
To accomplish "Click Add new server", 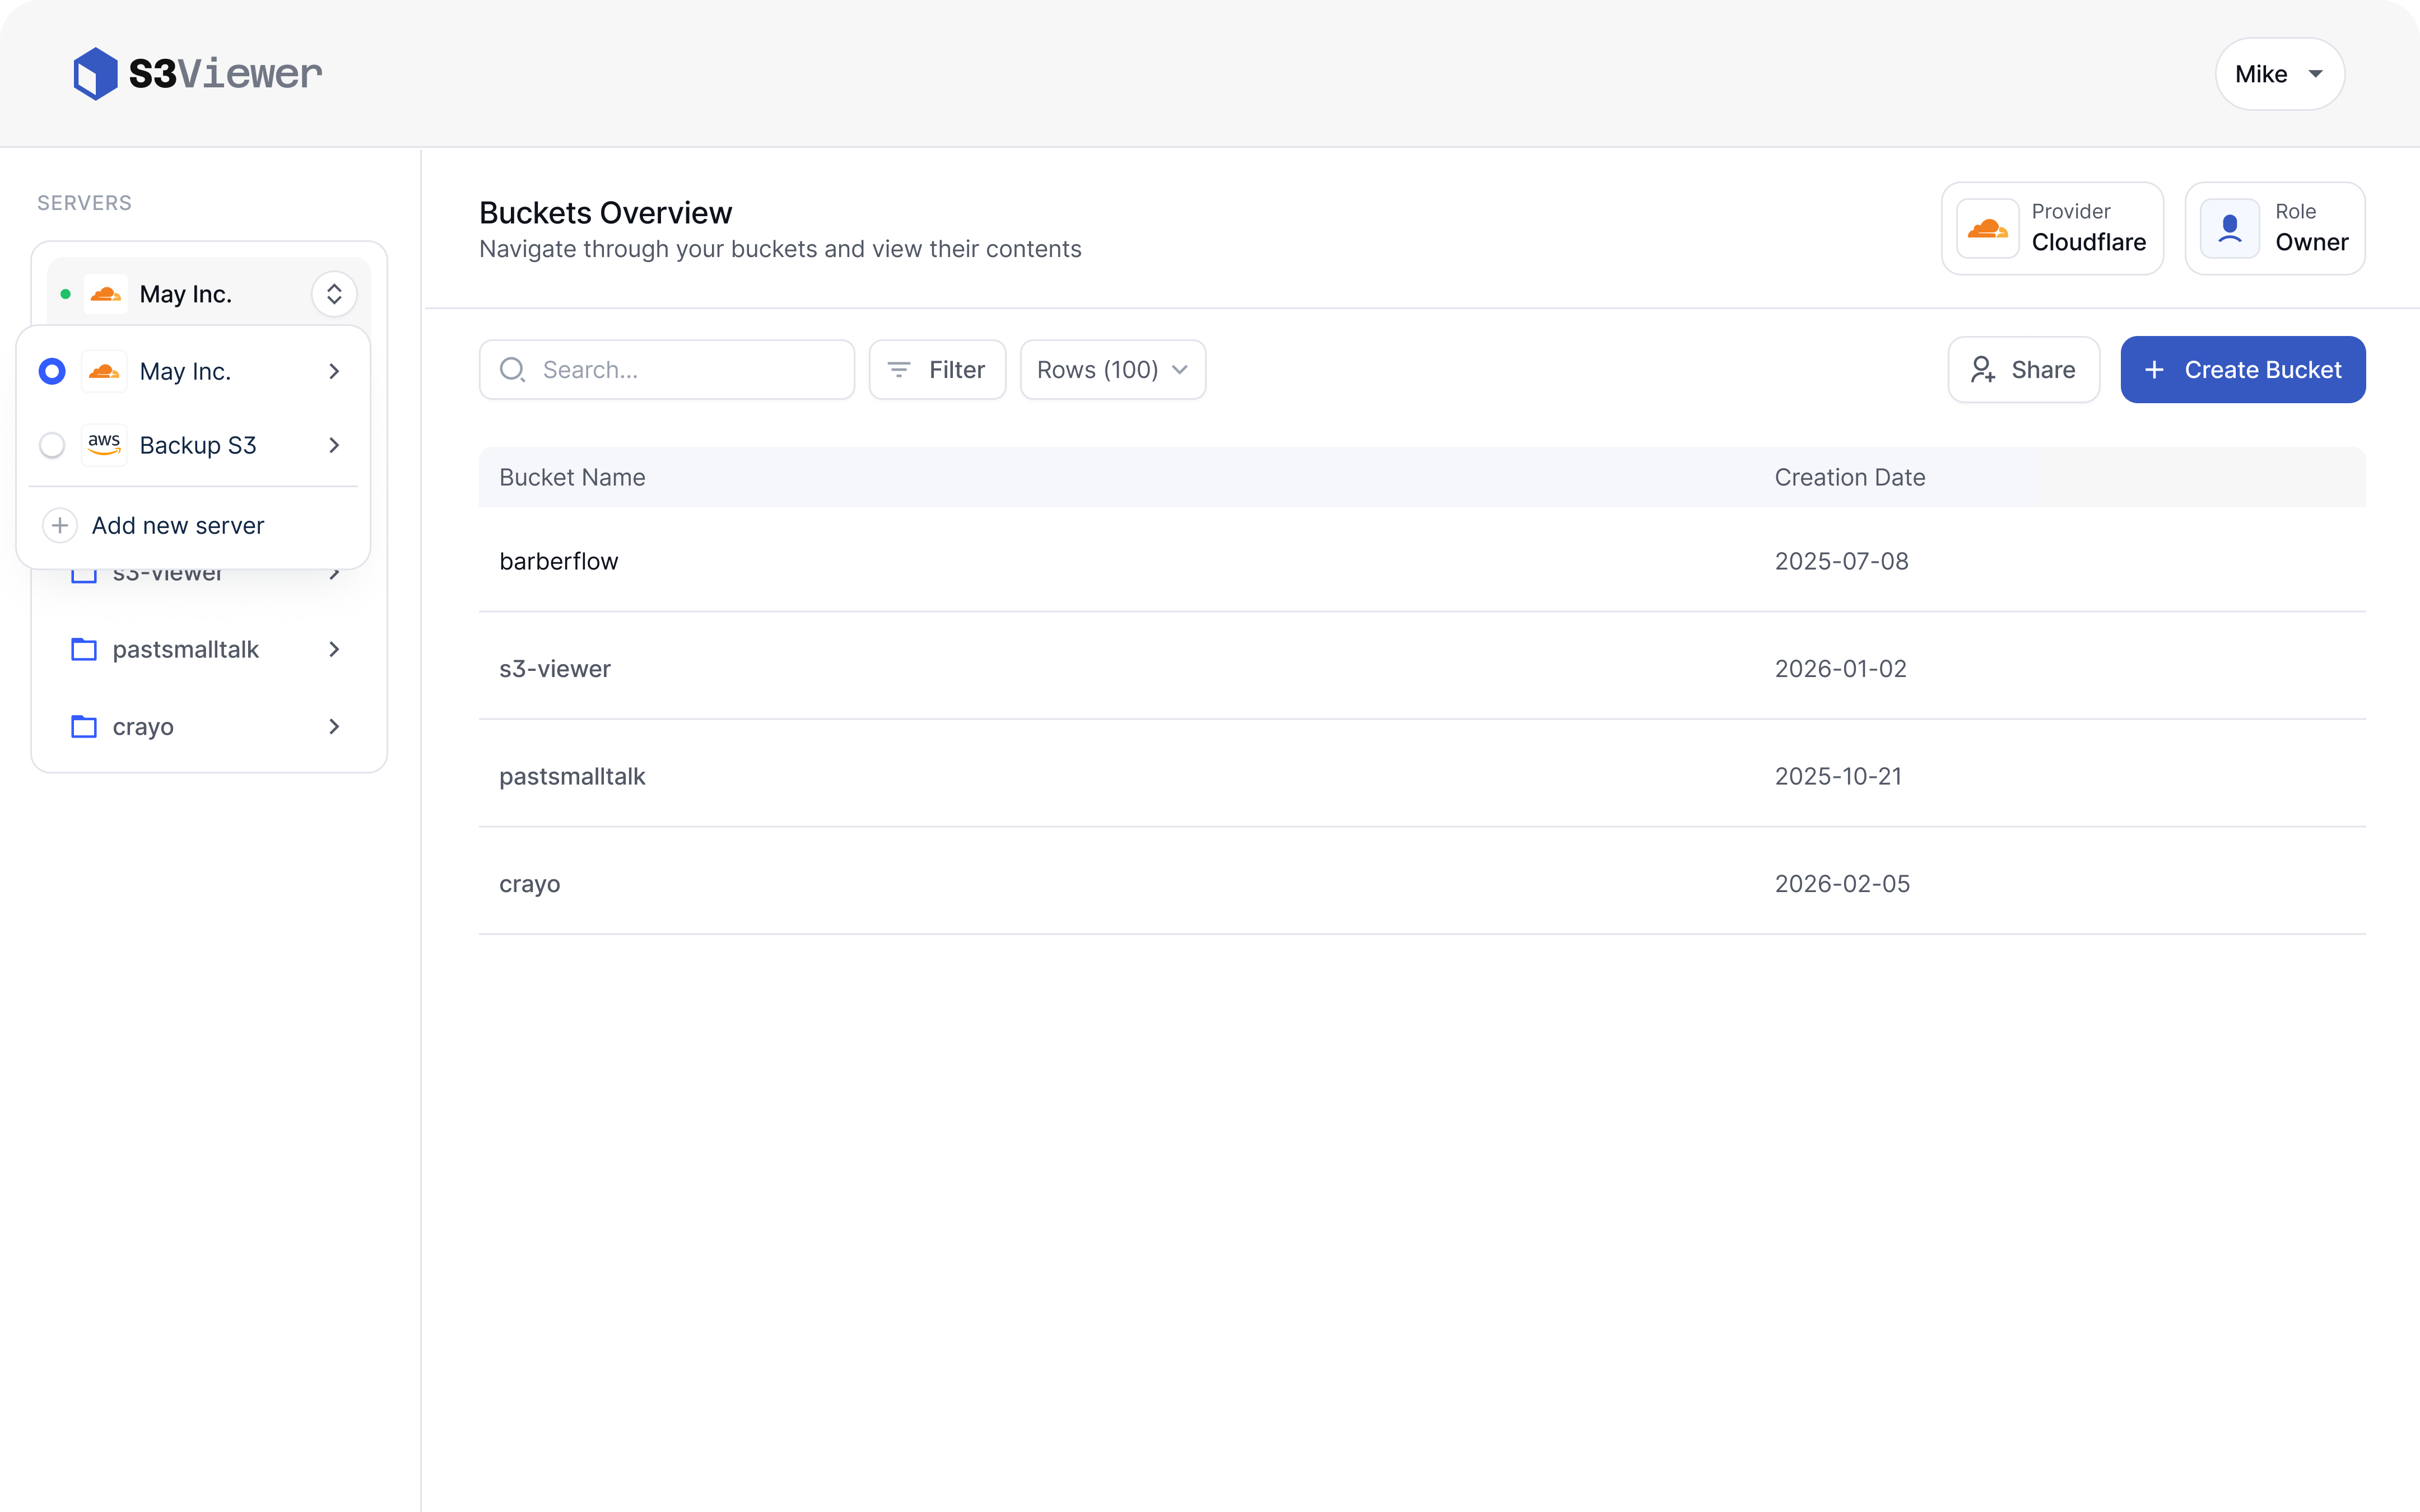I will coord(177,525).
